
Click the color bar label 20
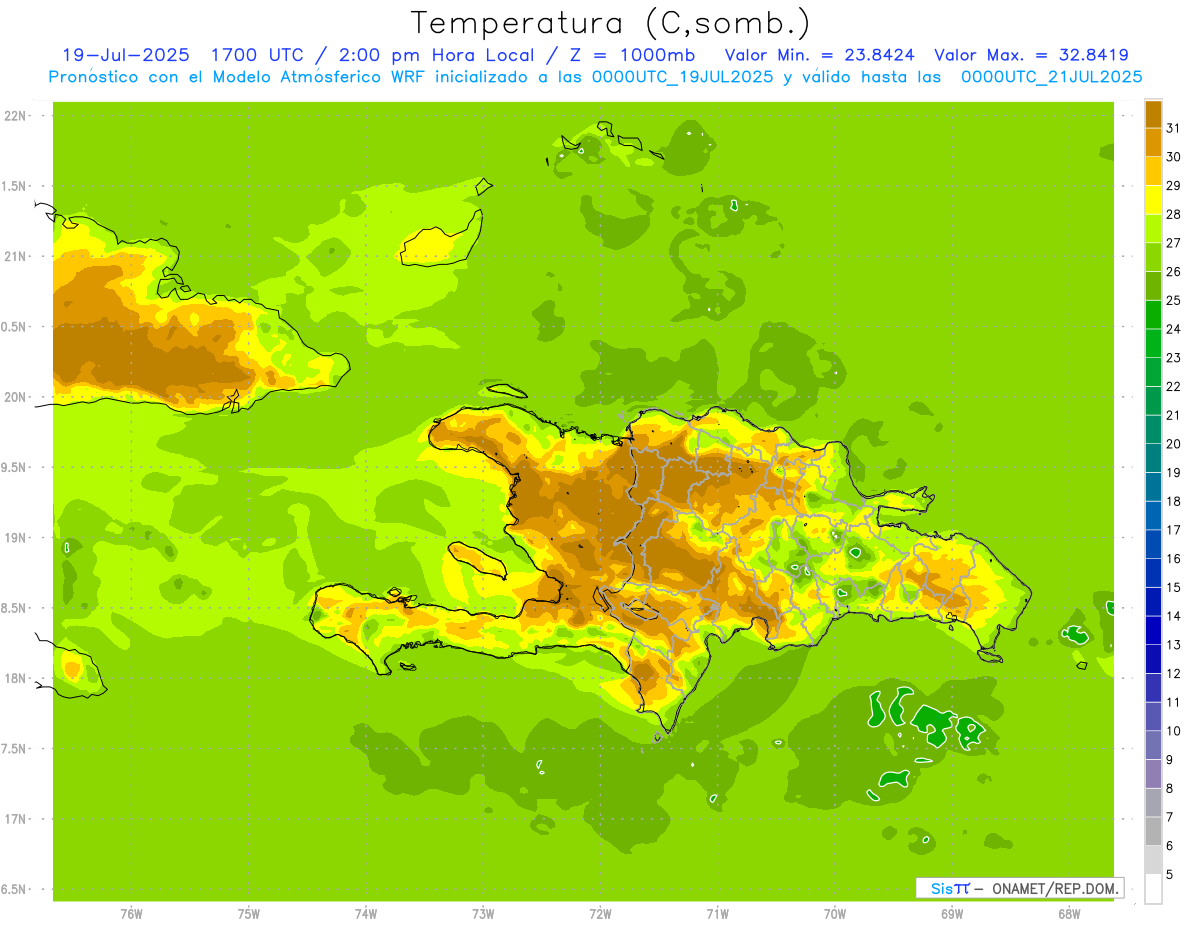click(1173, 444)
